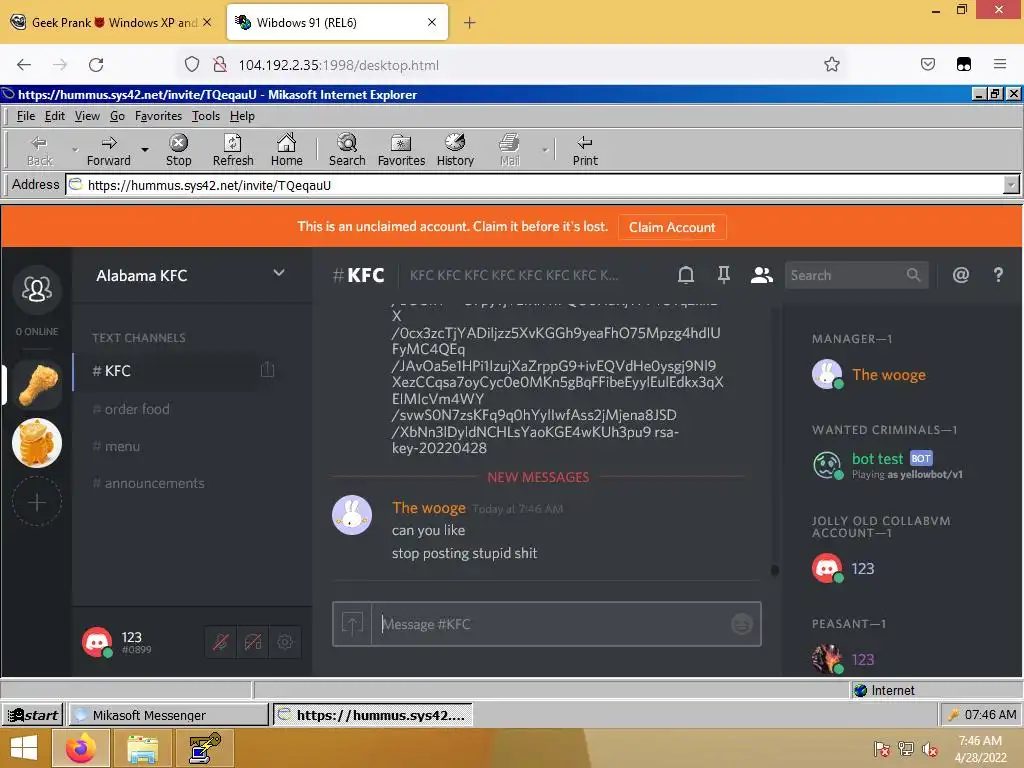
Task: Toggle the member list icon
Action: [x=761, y=275]
